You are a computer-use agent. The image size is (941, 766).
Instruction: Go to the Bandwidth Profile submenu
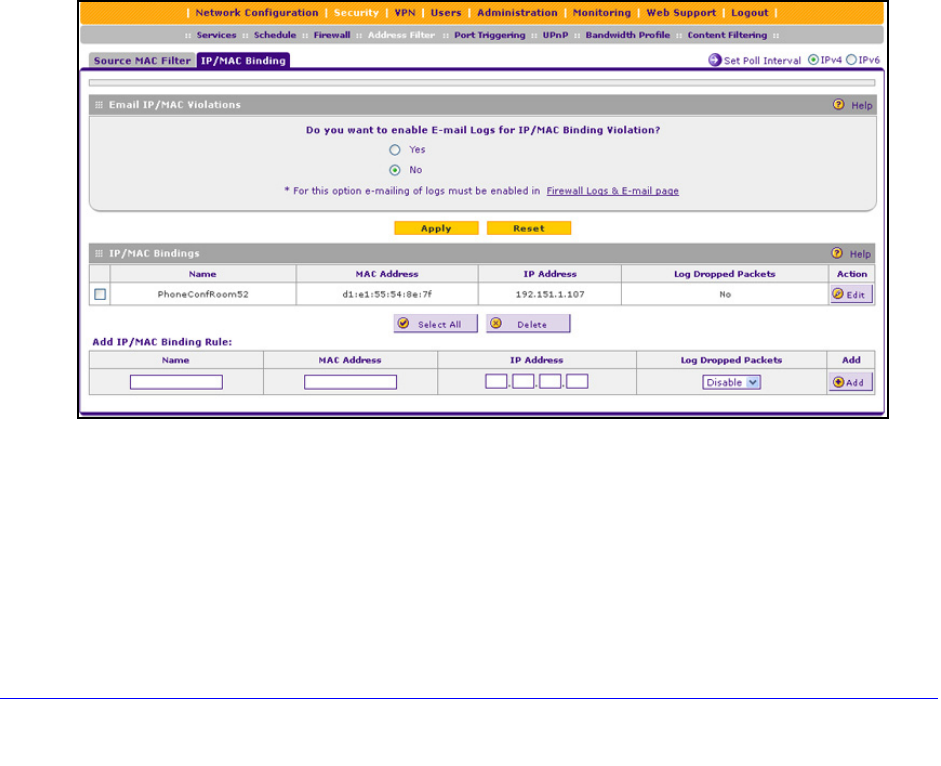click(628, 35)
